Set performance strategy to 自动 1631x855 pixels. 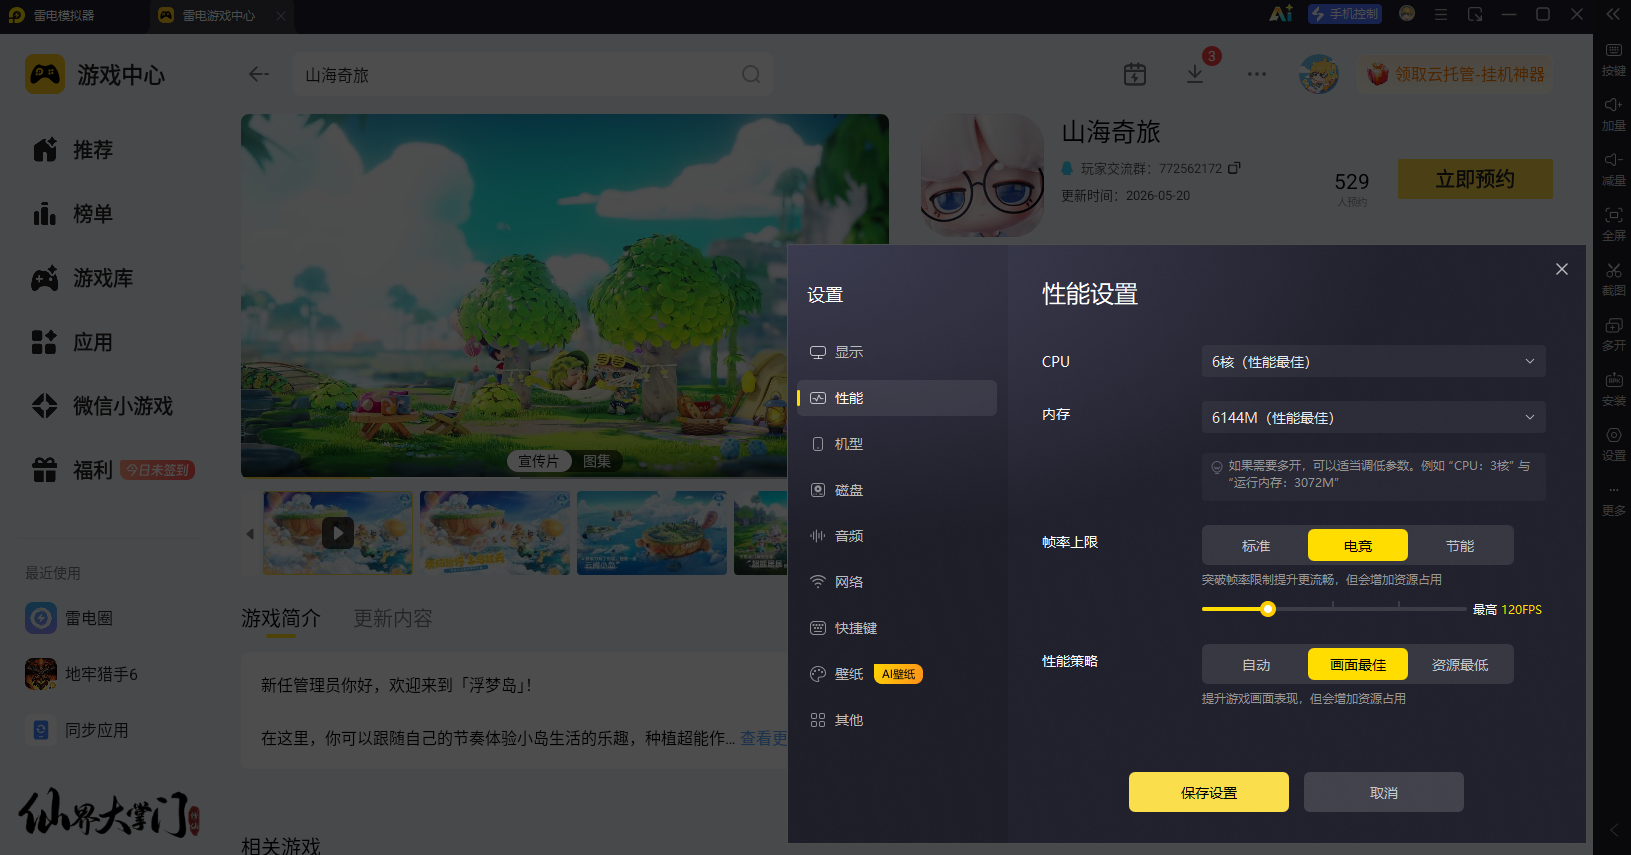coord(1256,665)
